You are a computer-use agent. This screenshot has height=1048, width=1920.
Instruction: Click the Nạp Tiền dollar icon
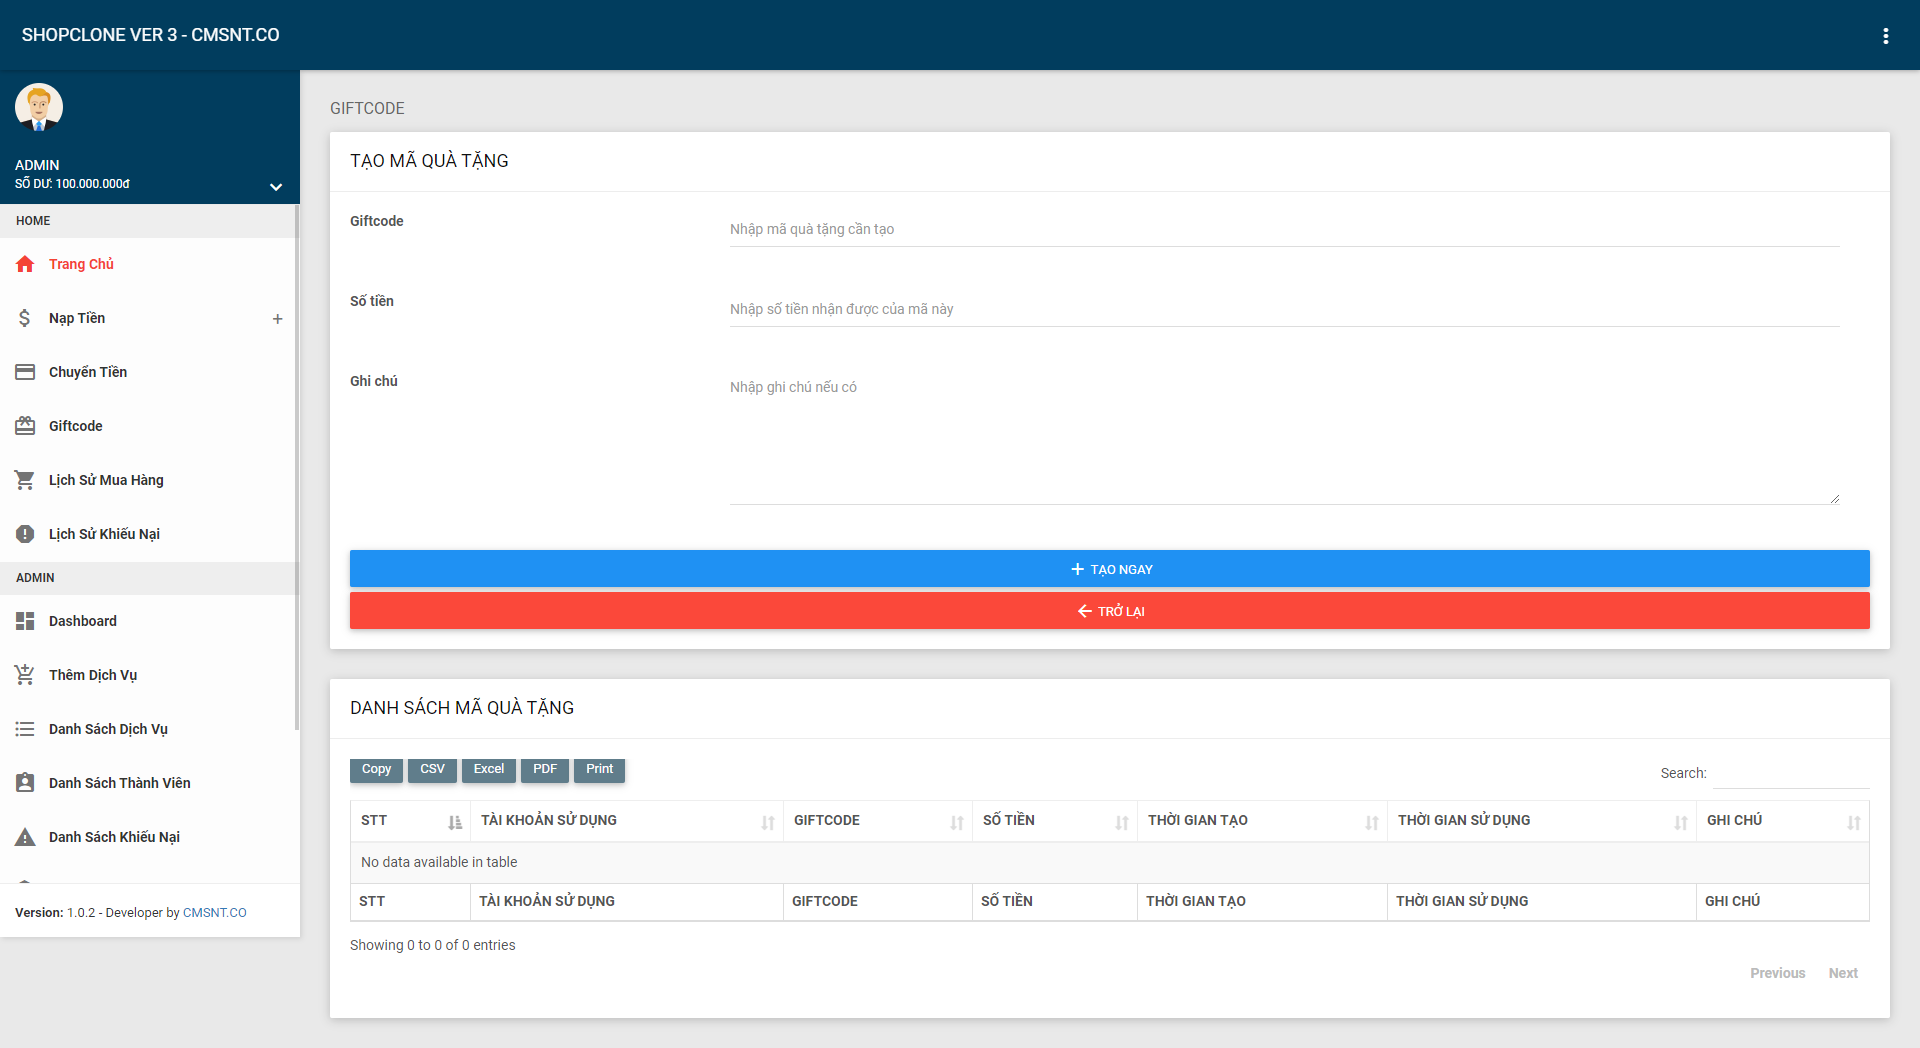25,318
